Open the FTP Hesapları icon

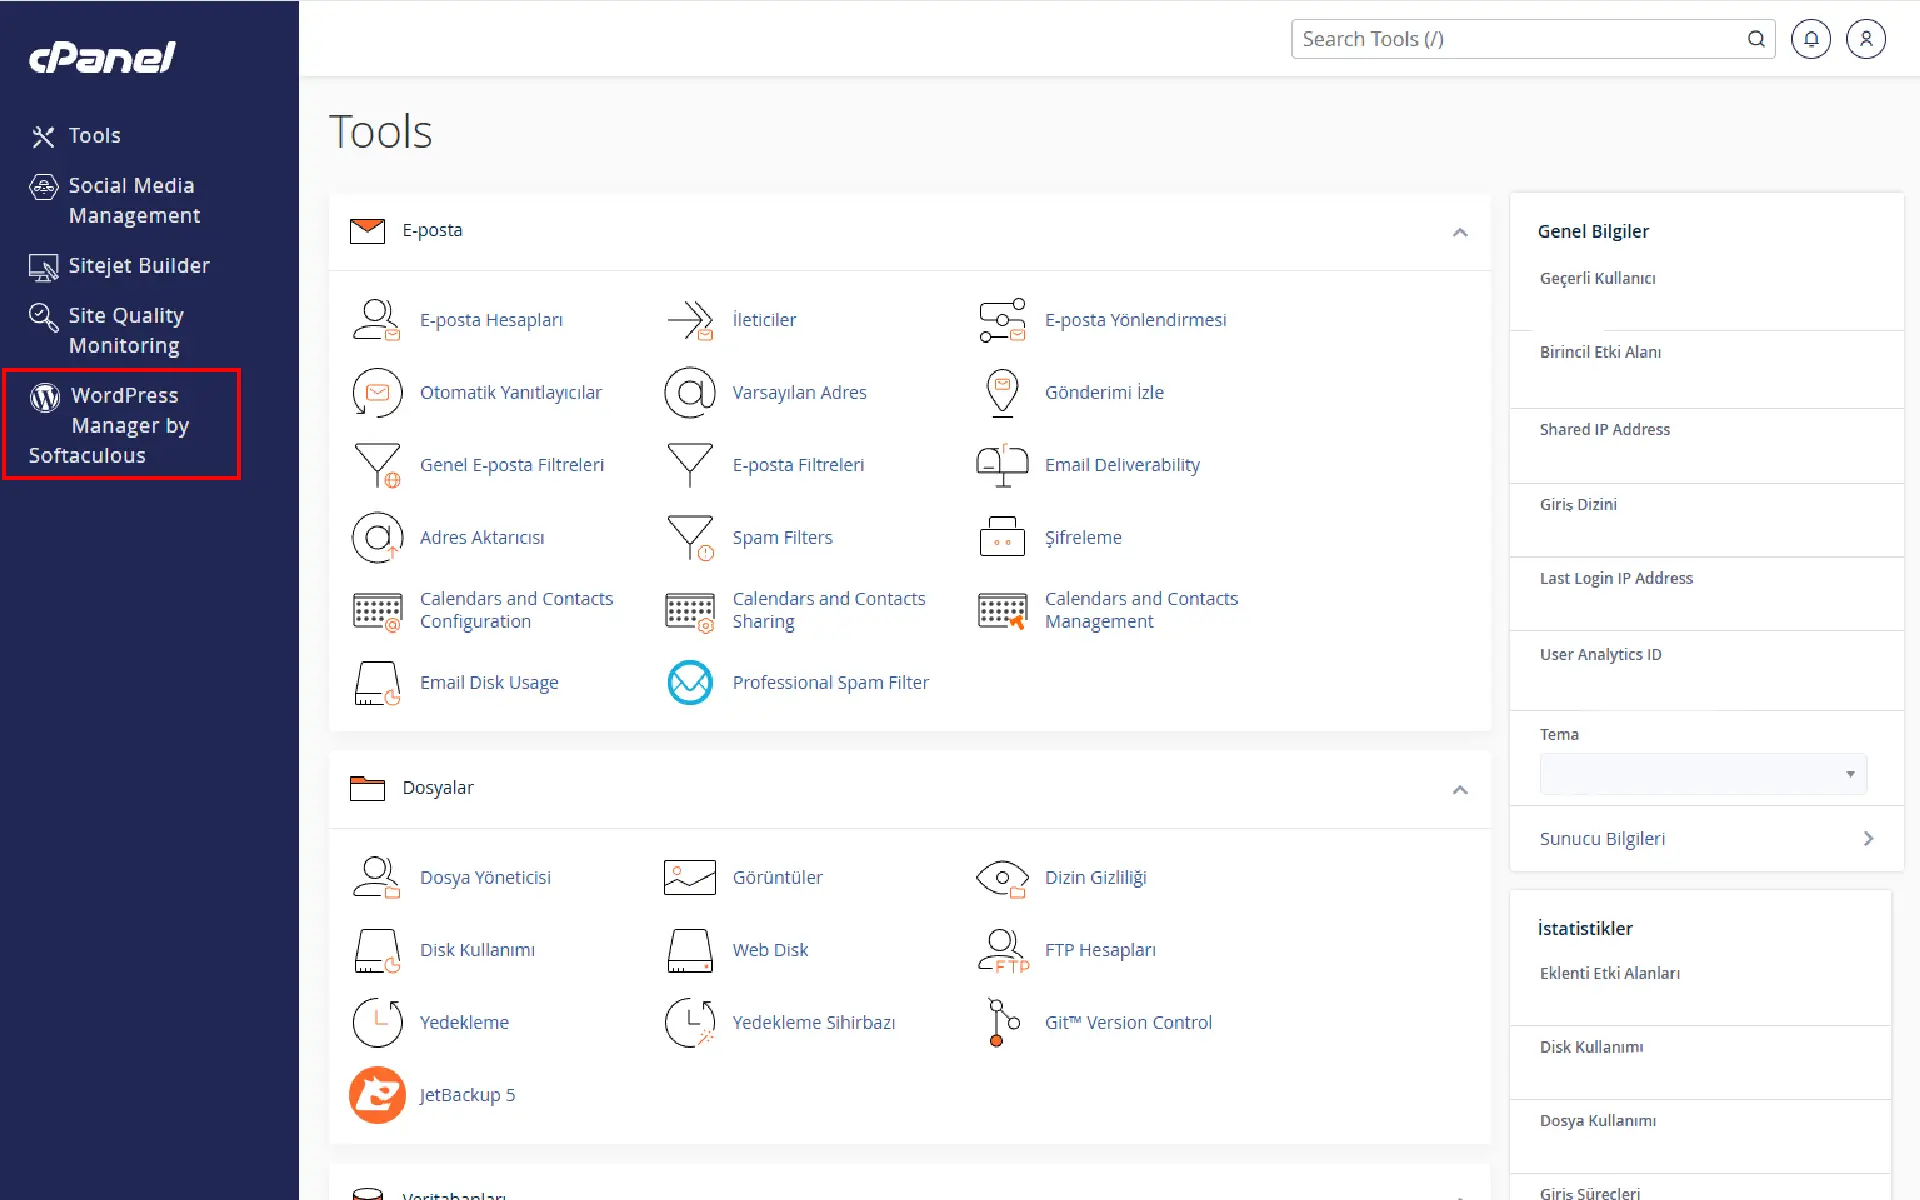click(1002, 950)
